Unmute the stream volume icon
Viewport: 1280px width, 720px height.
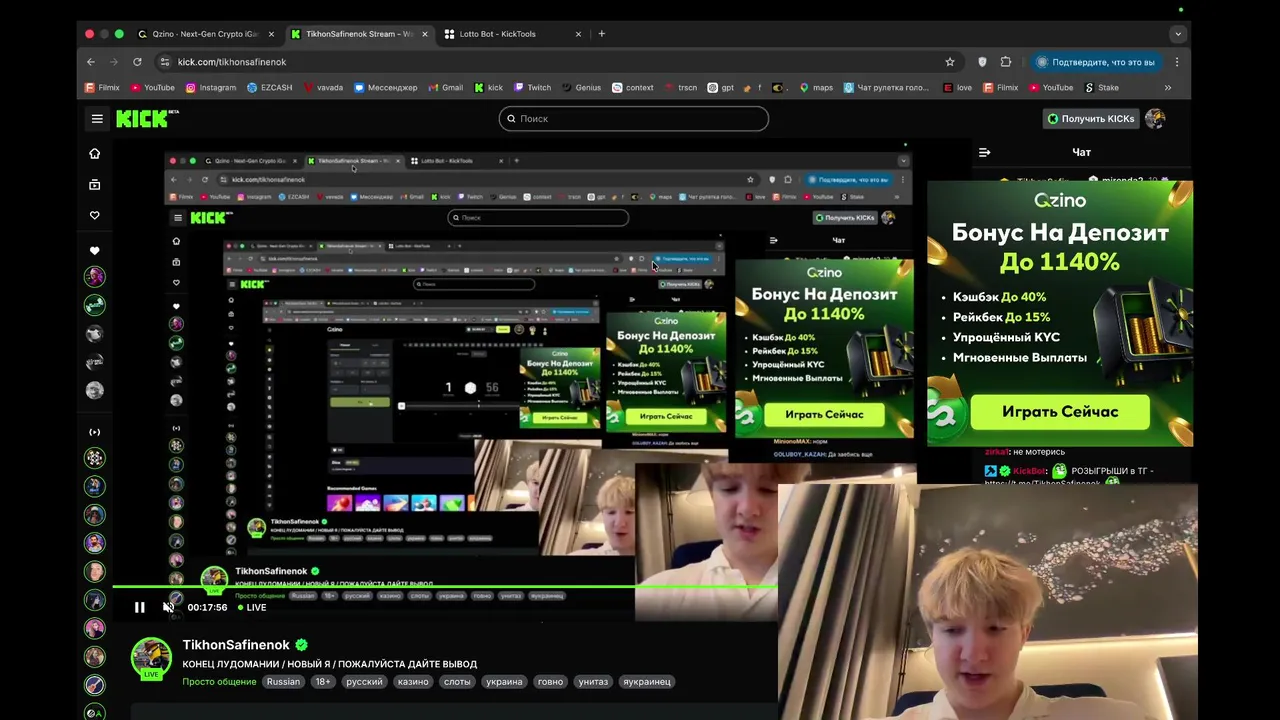(x=168, y=607)
